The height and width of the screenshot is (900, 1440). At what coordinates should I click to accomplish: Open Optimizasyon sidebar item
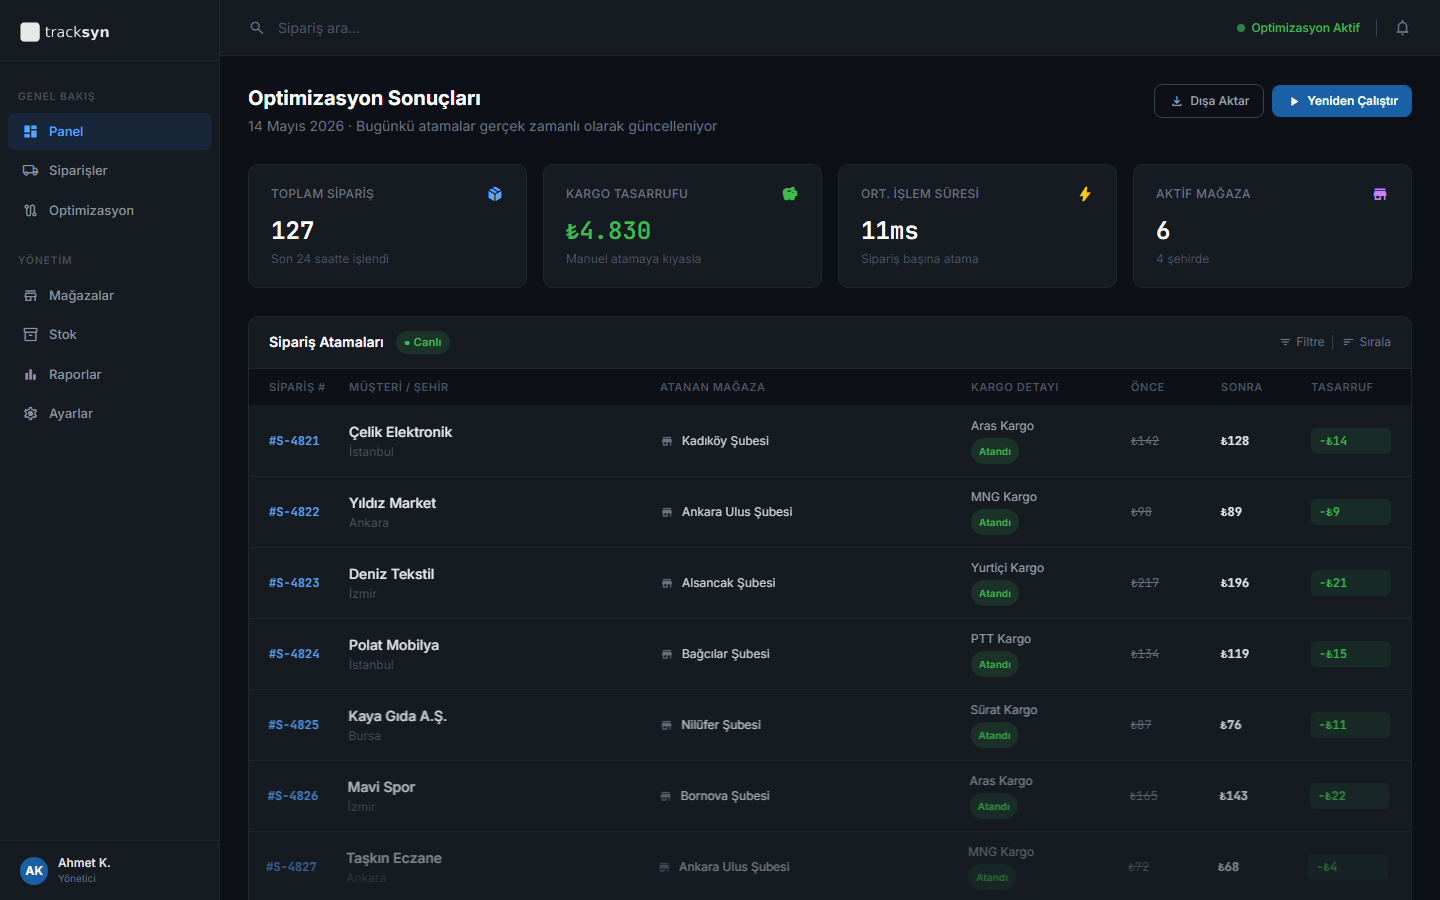[109, 210]
